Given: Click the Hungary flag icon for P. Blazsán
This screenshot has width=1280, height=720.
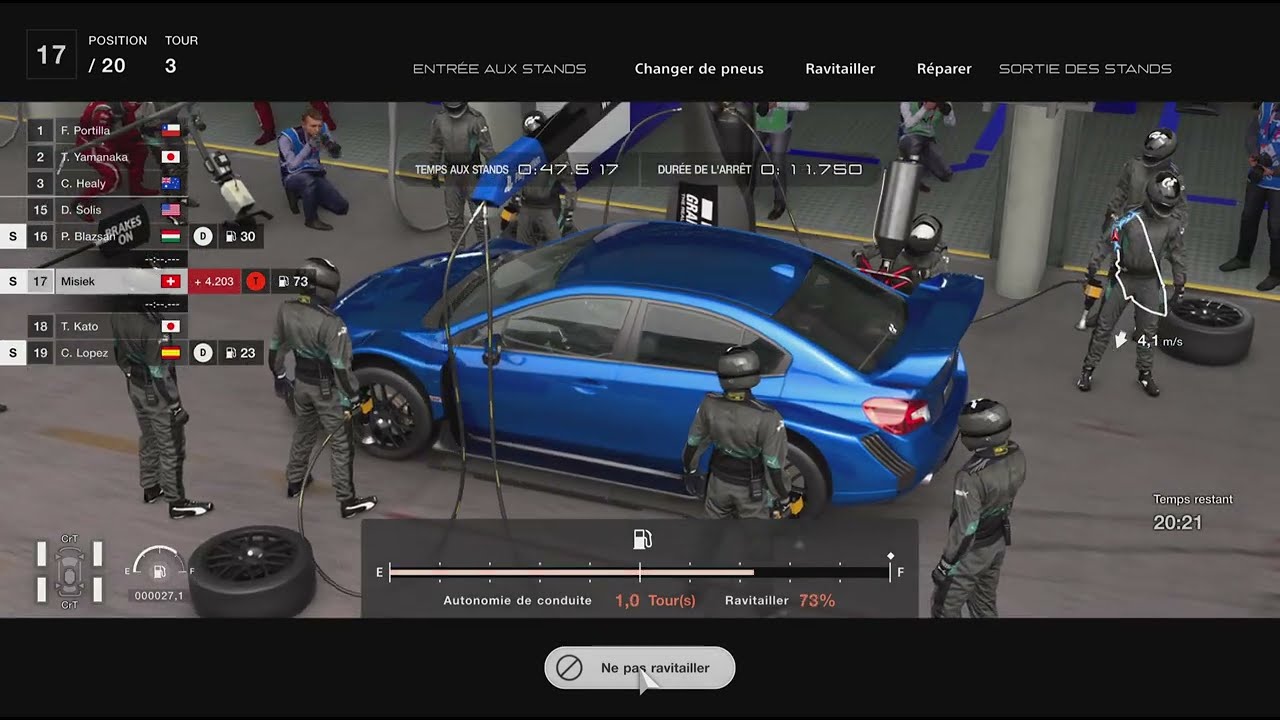Looking at the screenshot, I should click(170, 237).
